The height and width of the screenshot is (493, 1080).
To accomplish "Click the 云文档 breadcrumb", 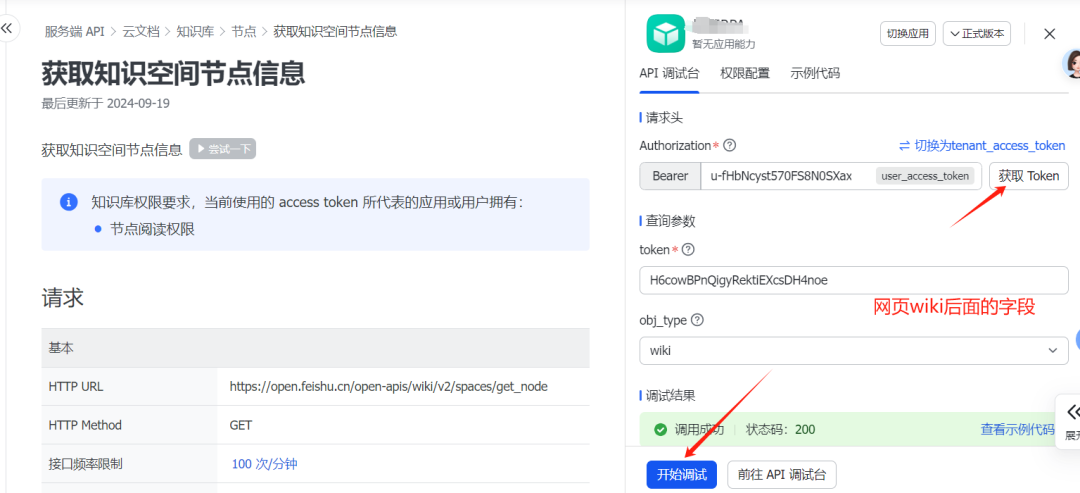I will [x=141, y=31].
